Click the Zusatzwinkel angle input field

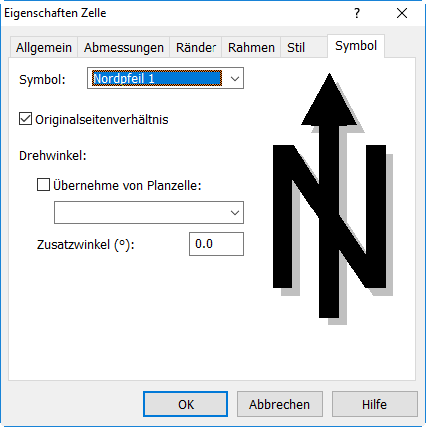point(216,244)
